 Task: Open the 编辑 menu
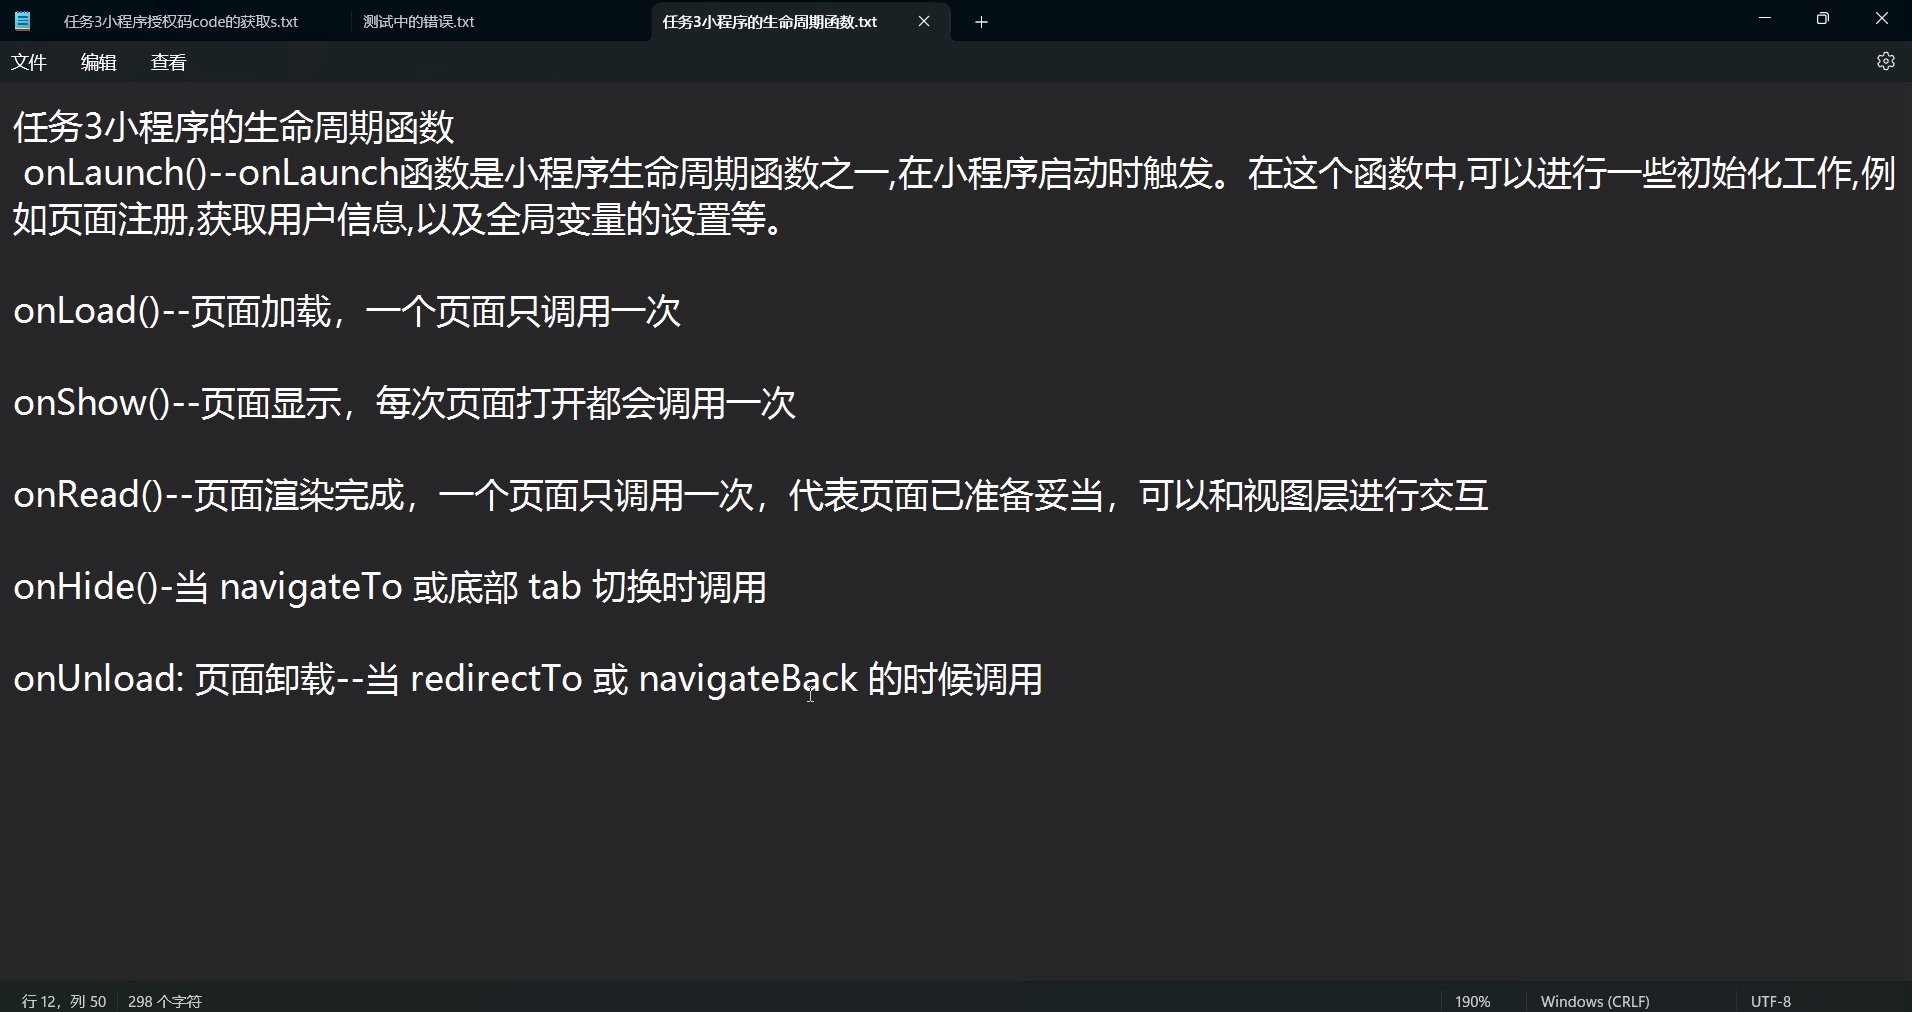[97, 62]
